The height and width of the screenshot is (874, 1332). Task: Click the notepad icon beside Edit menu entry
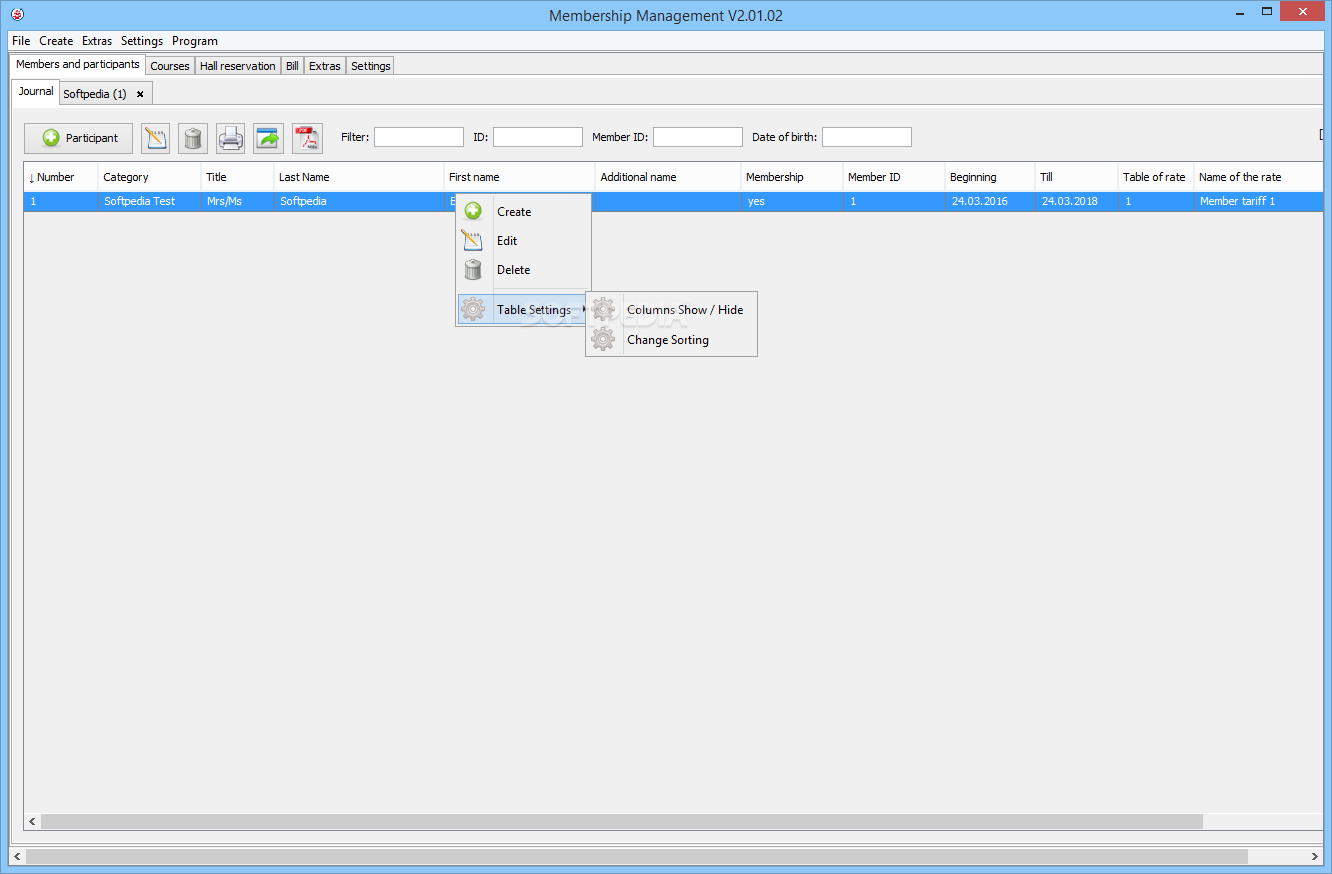click(473, 241)
